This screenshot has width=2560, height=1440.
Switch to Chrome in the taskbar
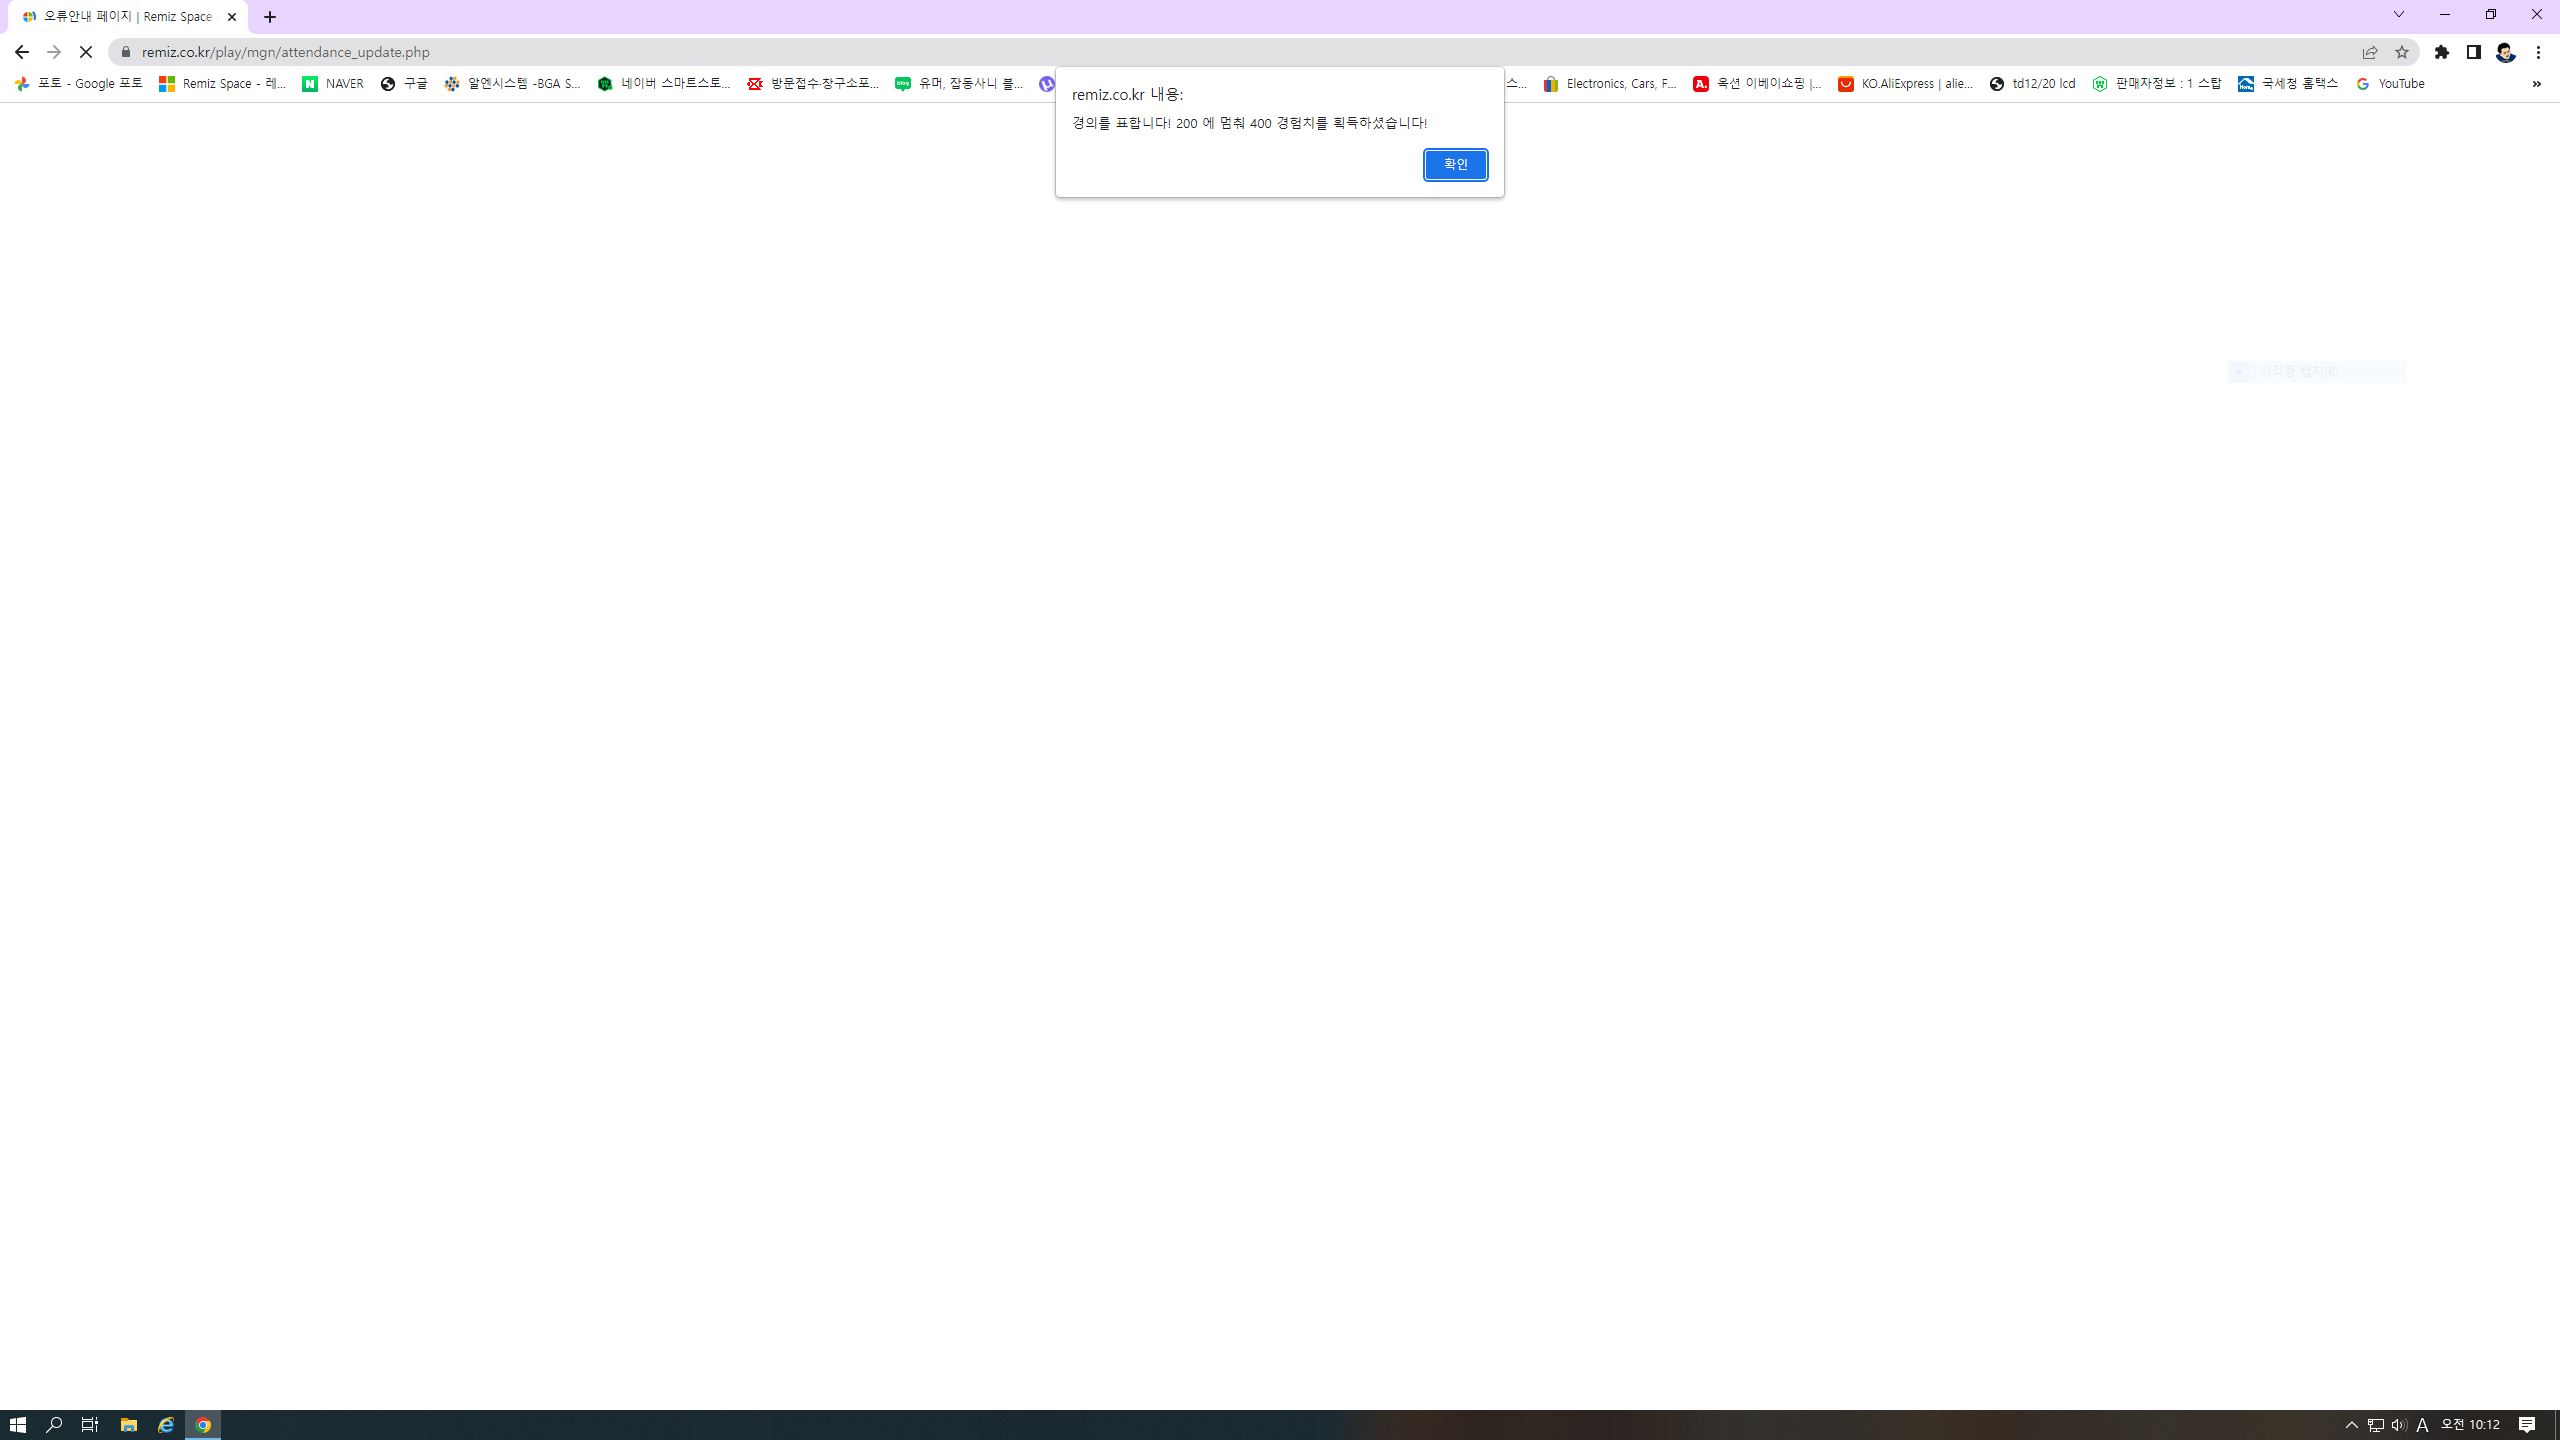[203, 1425]
